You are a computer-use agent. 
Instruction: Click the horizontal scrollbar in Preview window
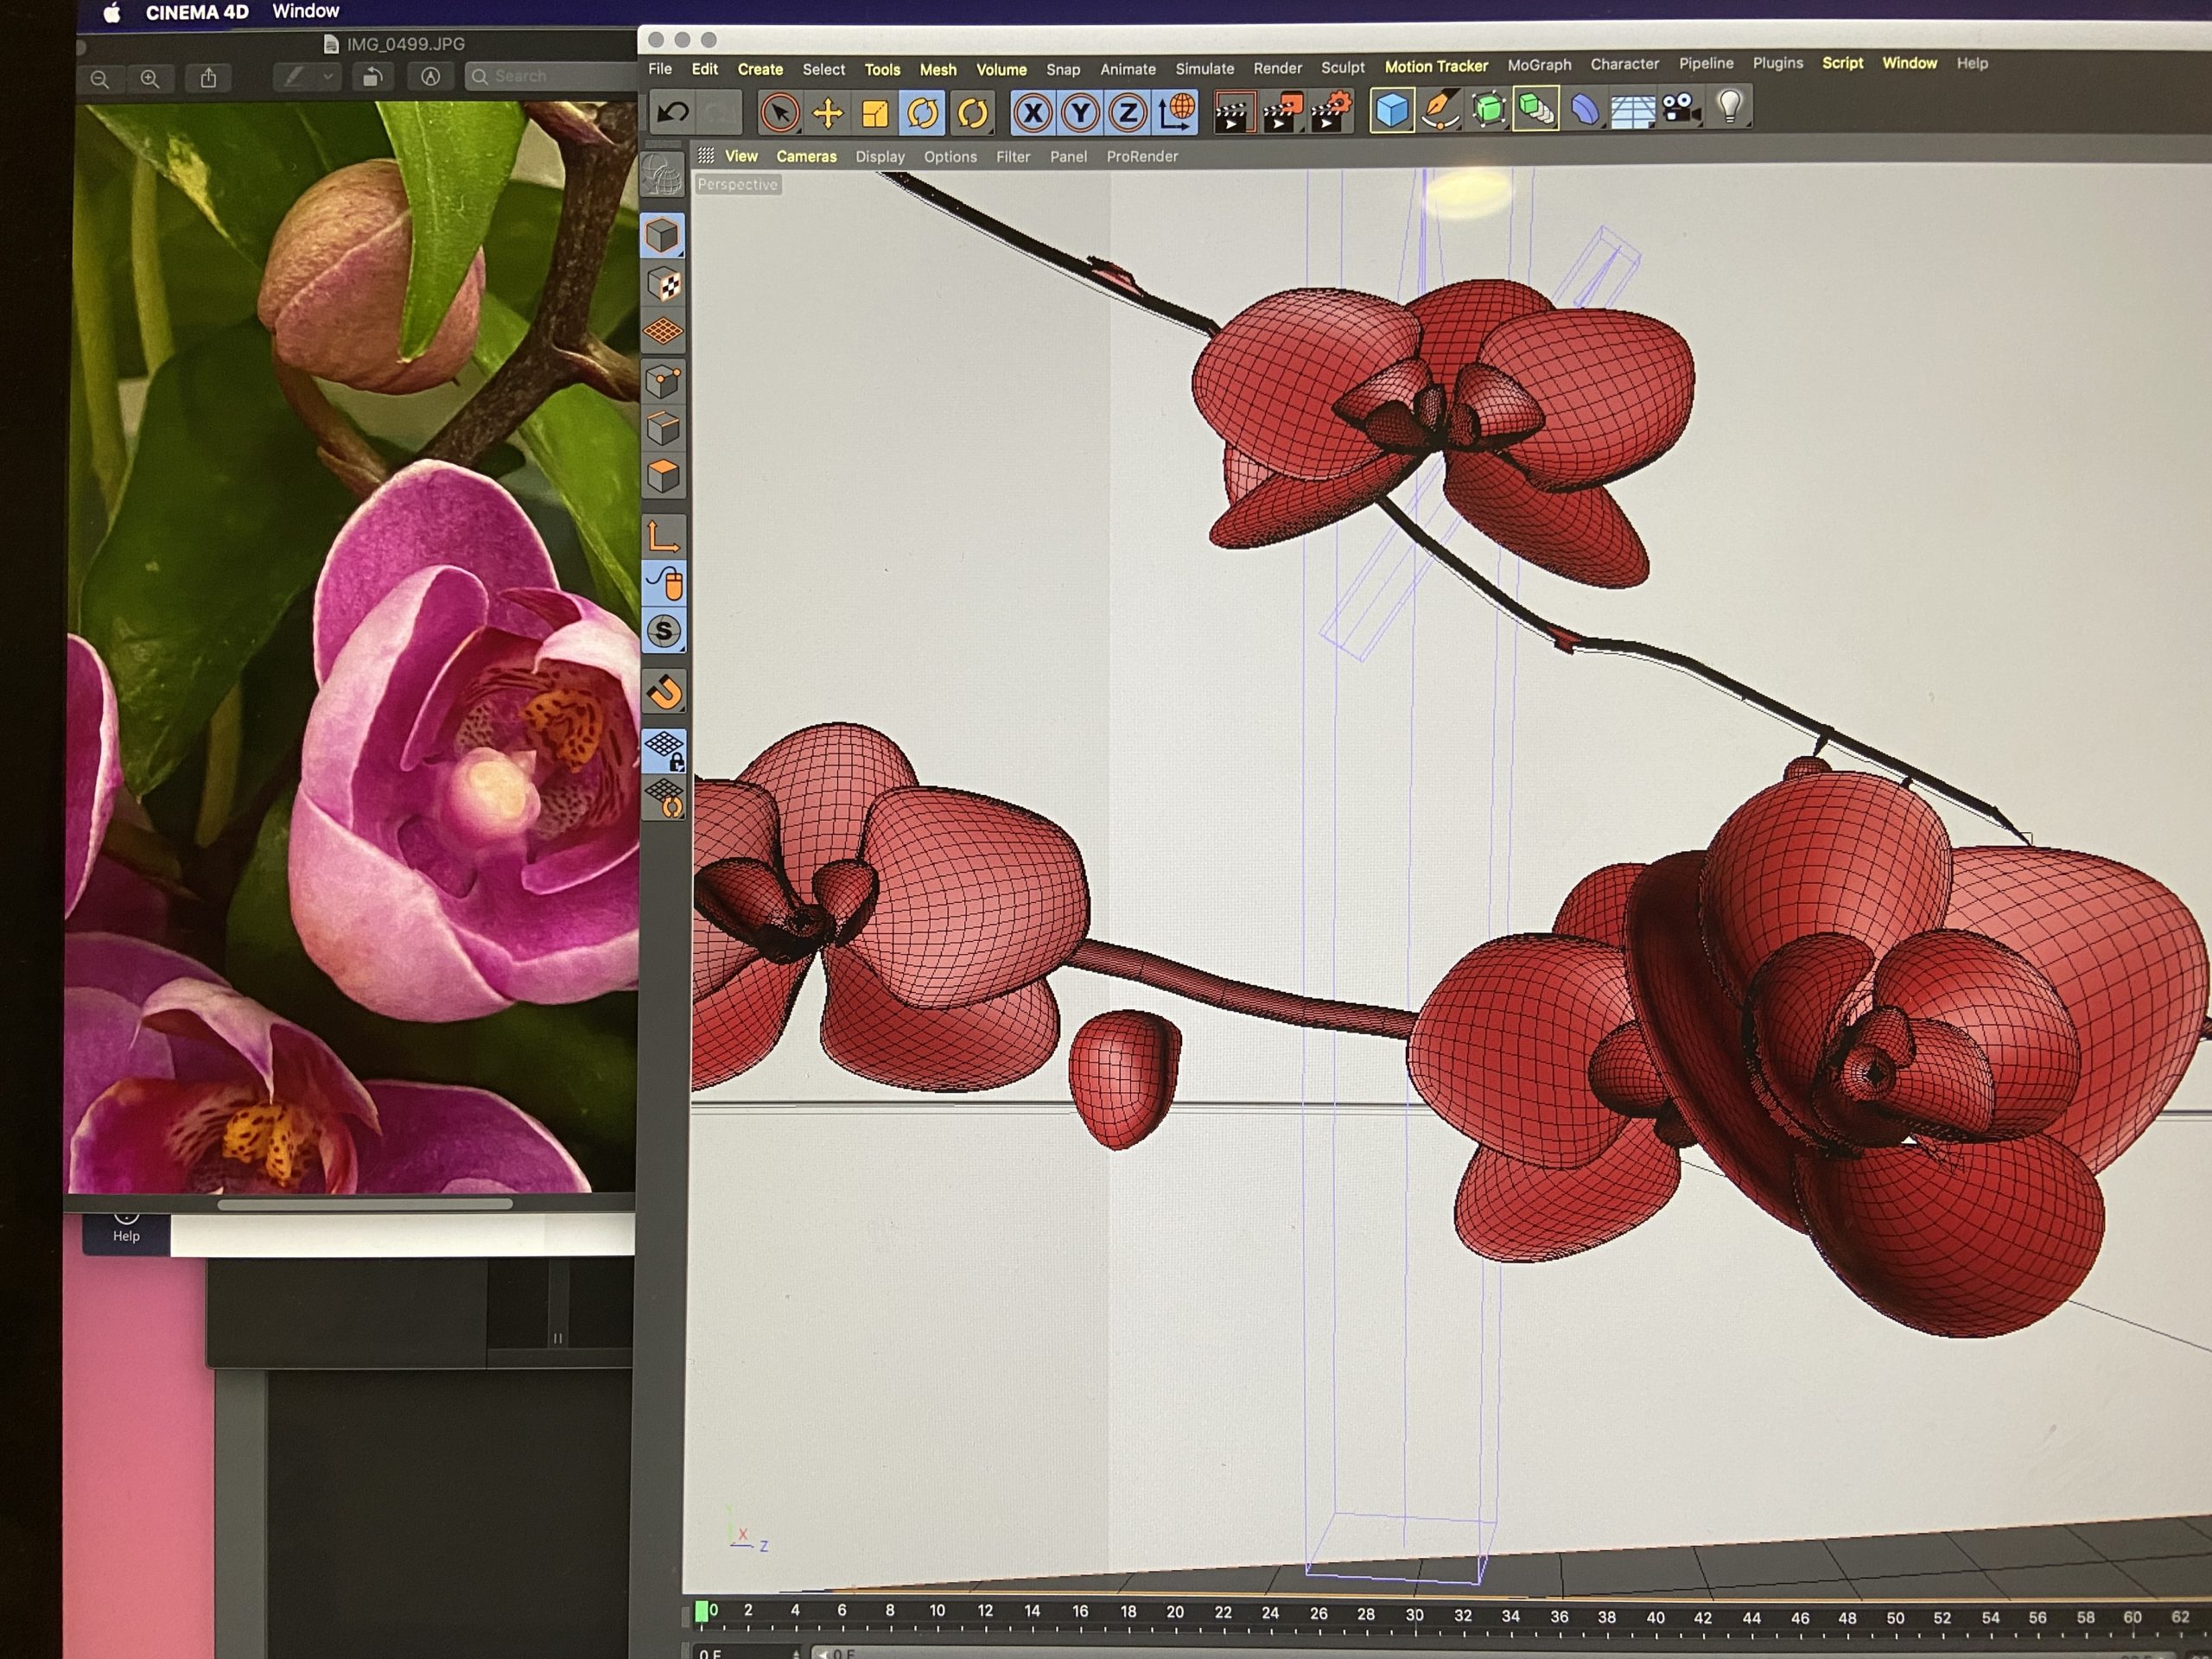[365, 1204]
